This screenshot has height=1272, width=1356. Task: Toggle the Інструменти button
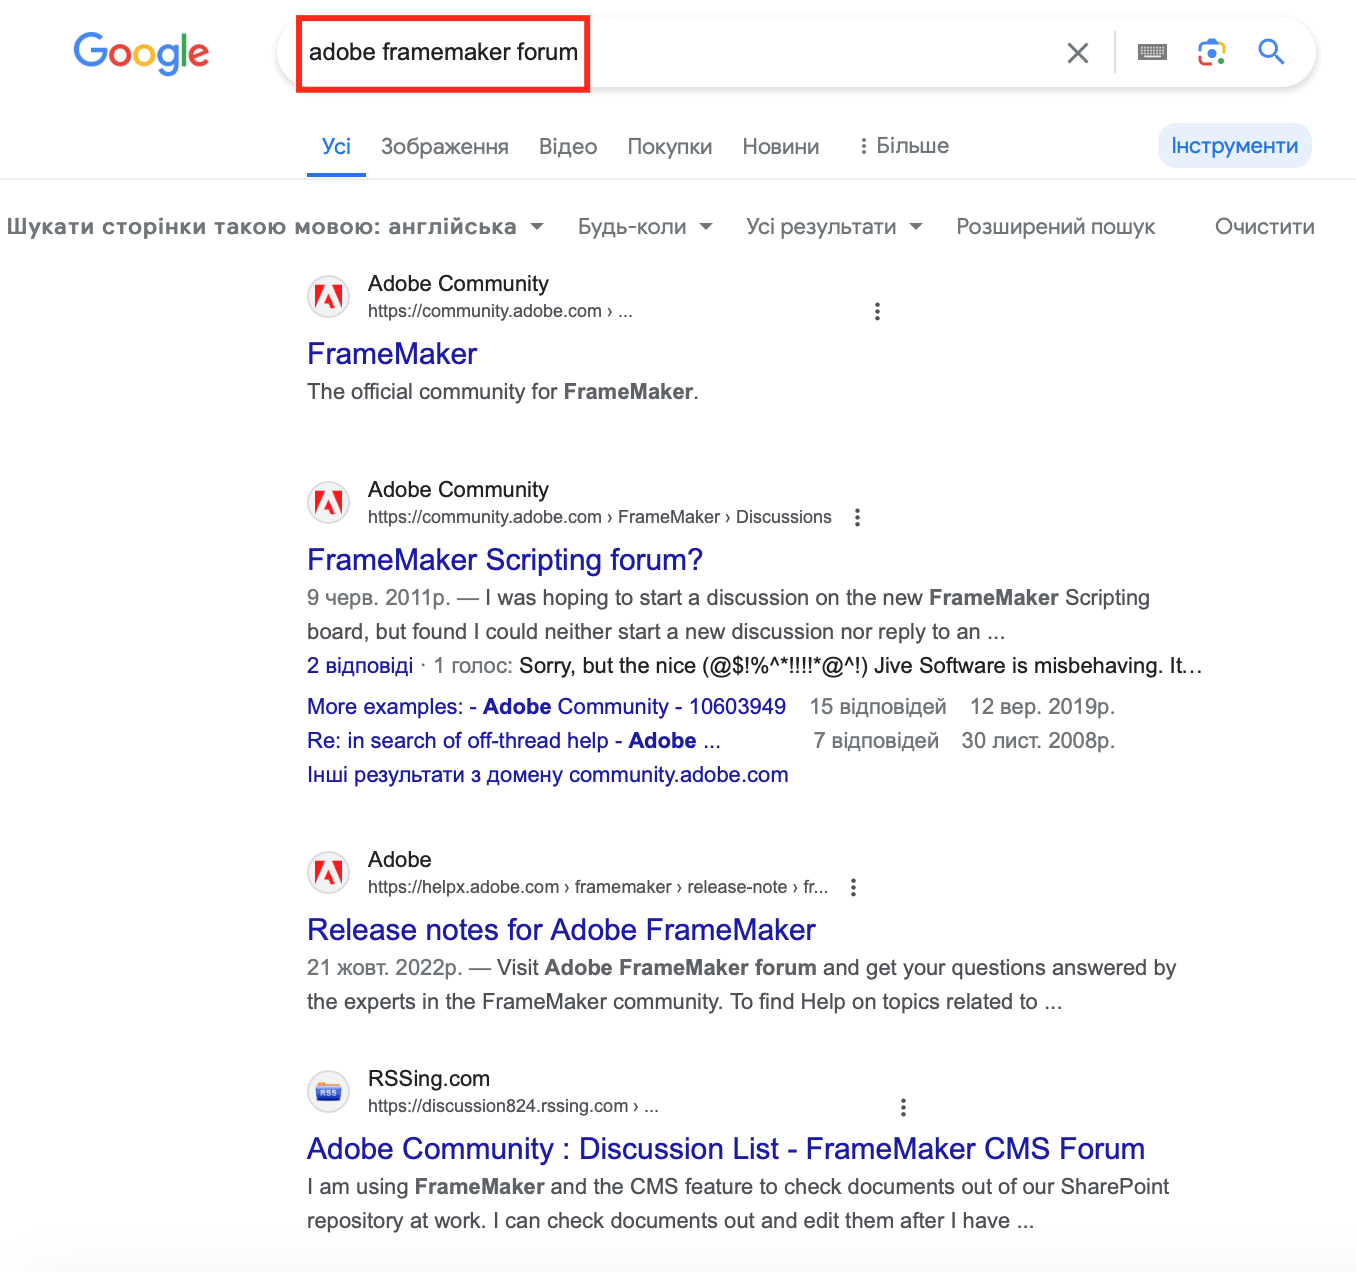coord(1235,146)
